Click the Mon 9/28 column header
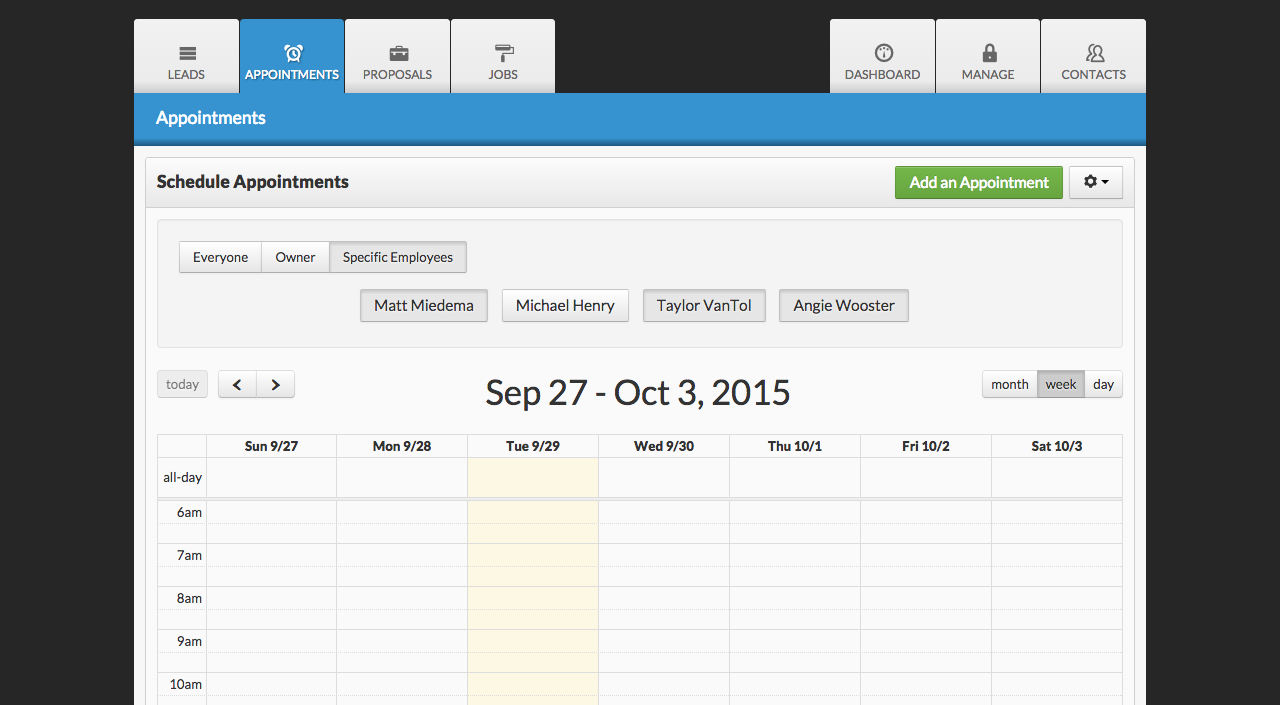This screenshot has height=705, width=1280. pos(402,446)
